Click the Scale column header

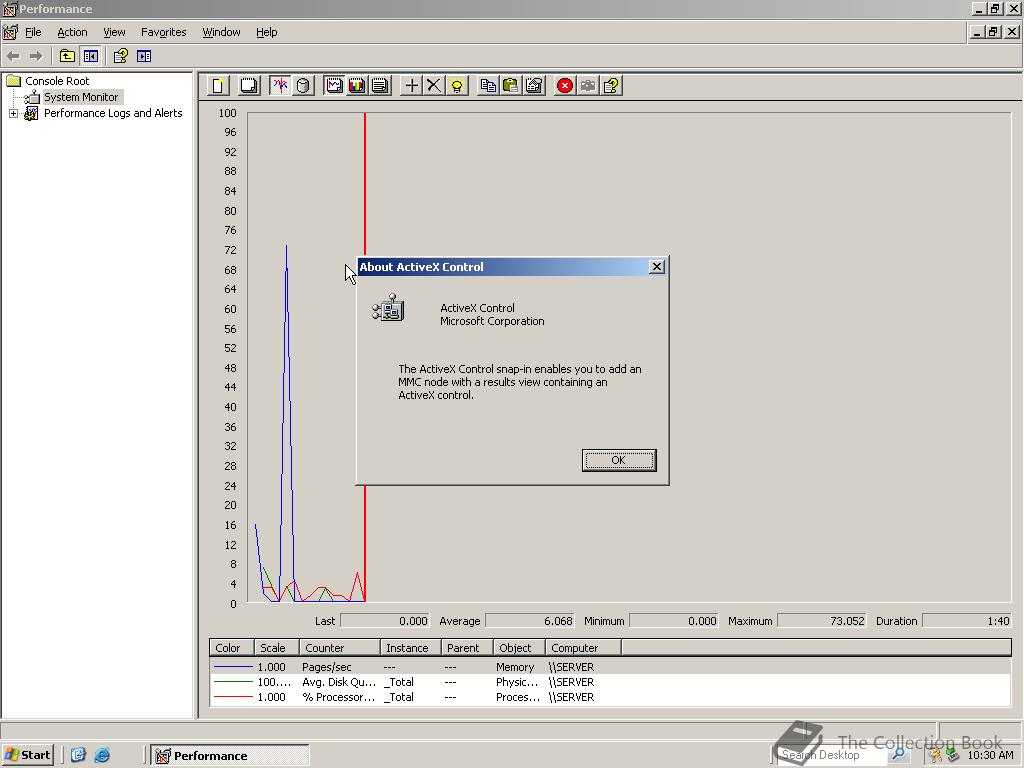[276, 648]
